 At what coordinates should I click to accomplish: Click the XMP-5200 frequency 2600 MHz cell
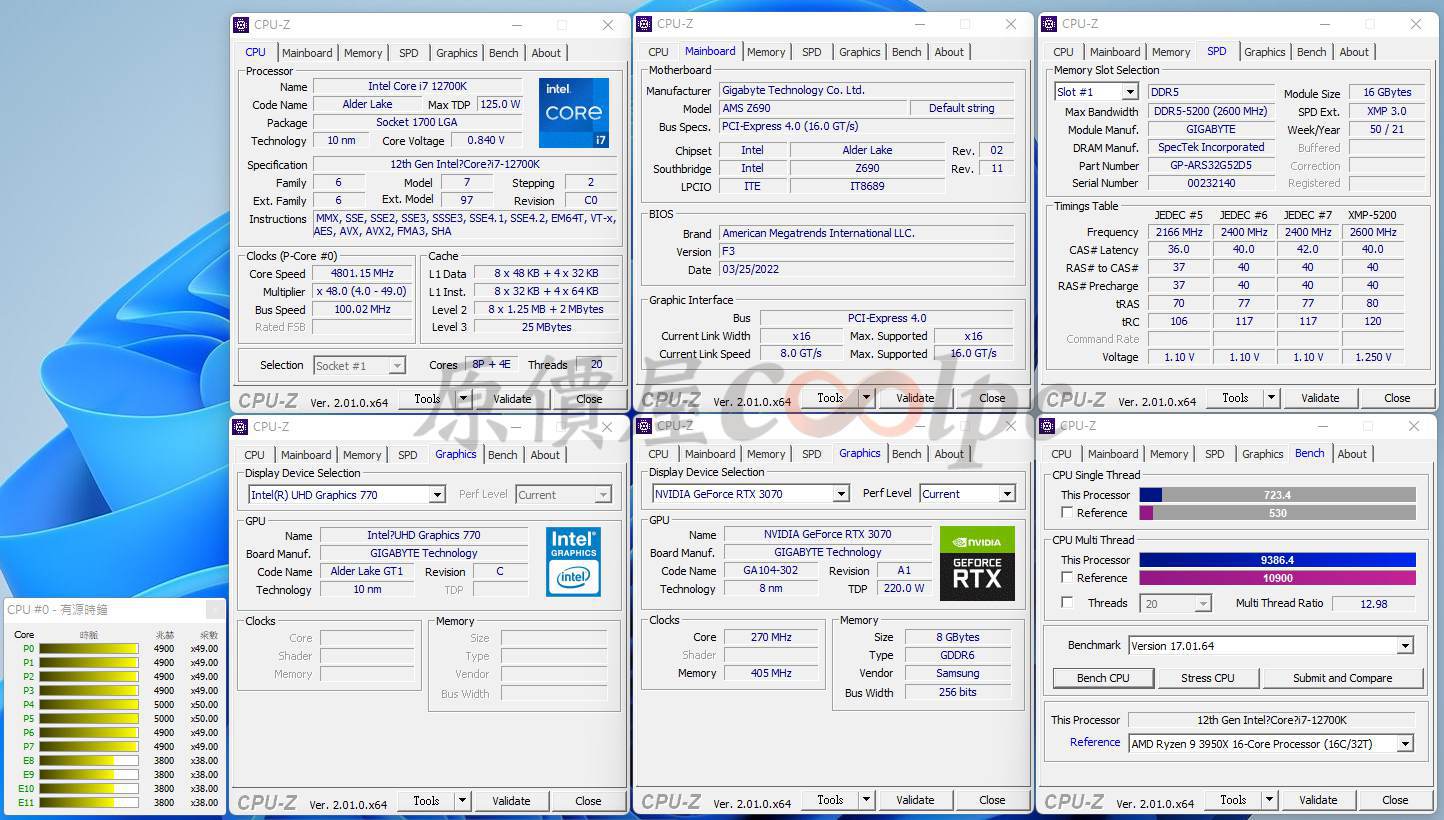pos(1372,232)
